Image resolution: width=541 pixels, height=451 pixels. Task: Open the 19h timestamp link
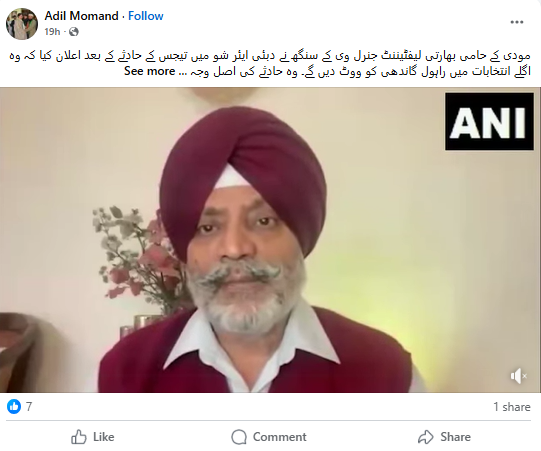click(x=52, y=32)
